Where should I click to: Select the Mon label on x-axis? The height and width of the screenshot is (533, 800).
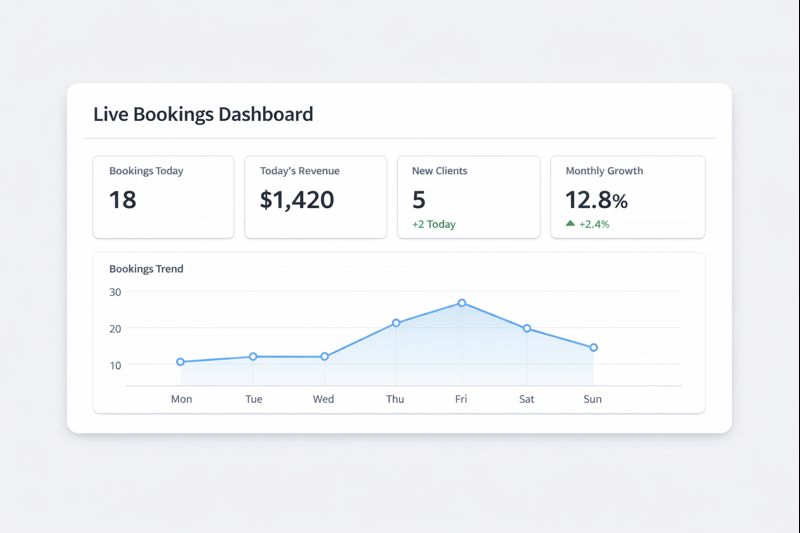(181, 399)
